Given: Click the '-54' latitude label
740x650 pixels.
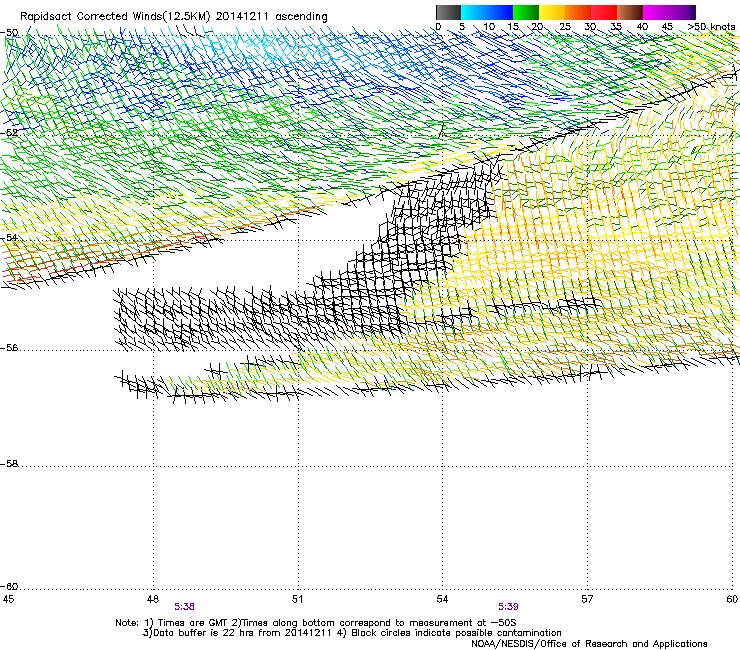Looking at the screenshot, I should point(9,237).
